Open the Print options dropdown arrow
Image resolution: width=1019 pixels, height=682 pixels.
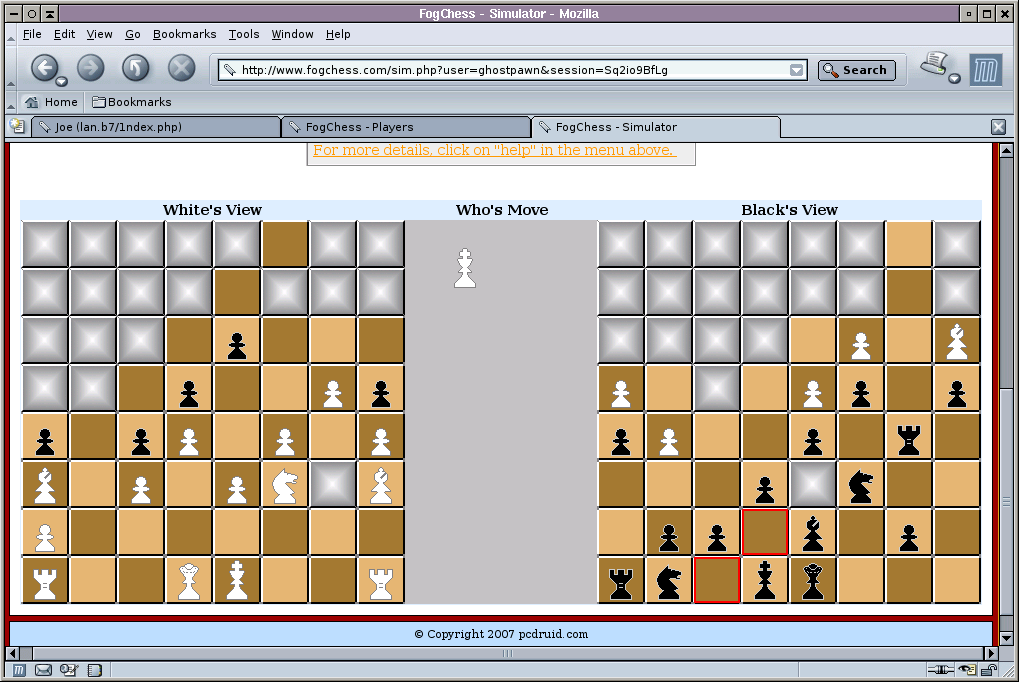pyautogui.click(x=954, y=80)
